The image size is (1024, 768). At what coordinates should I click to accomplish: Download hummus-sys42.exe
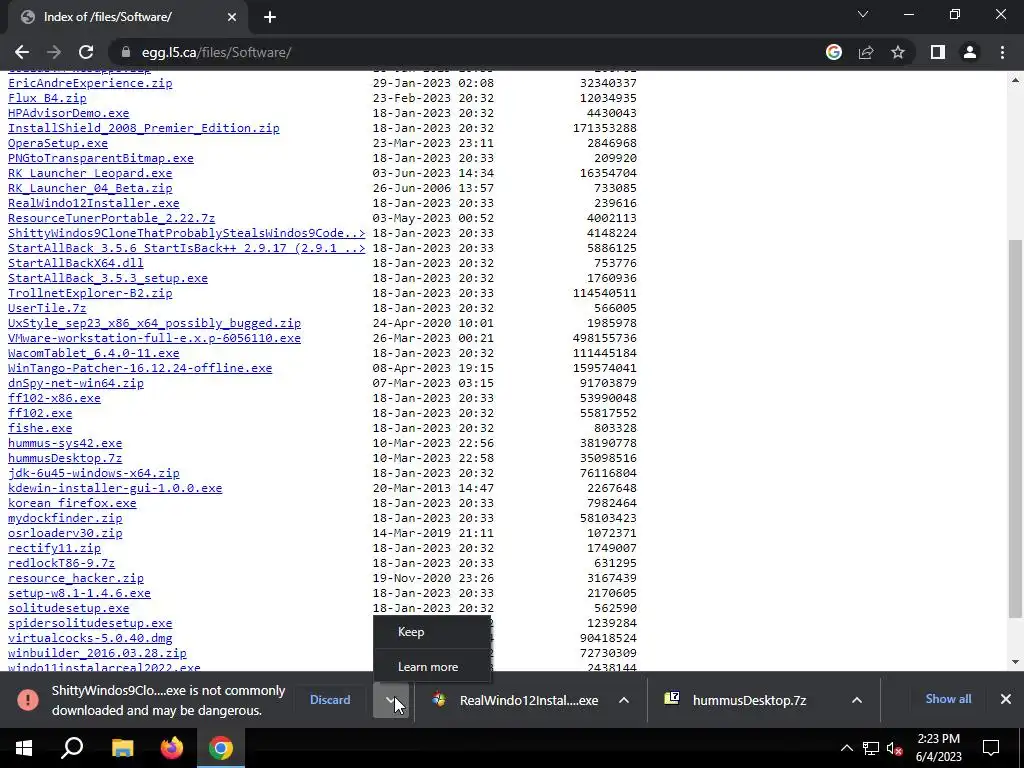(x=65, y=443)
